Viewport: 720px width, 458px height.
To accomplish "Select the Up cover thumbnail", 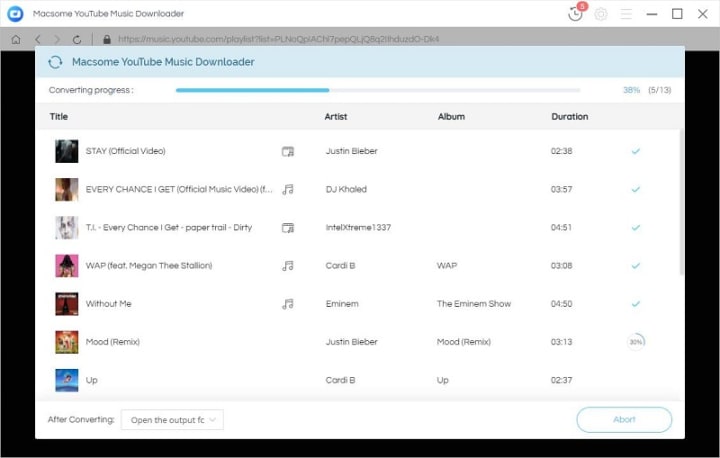I will (67, 380).
